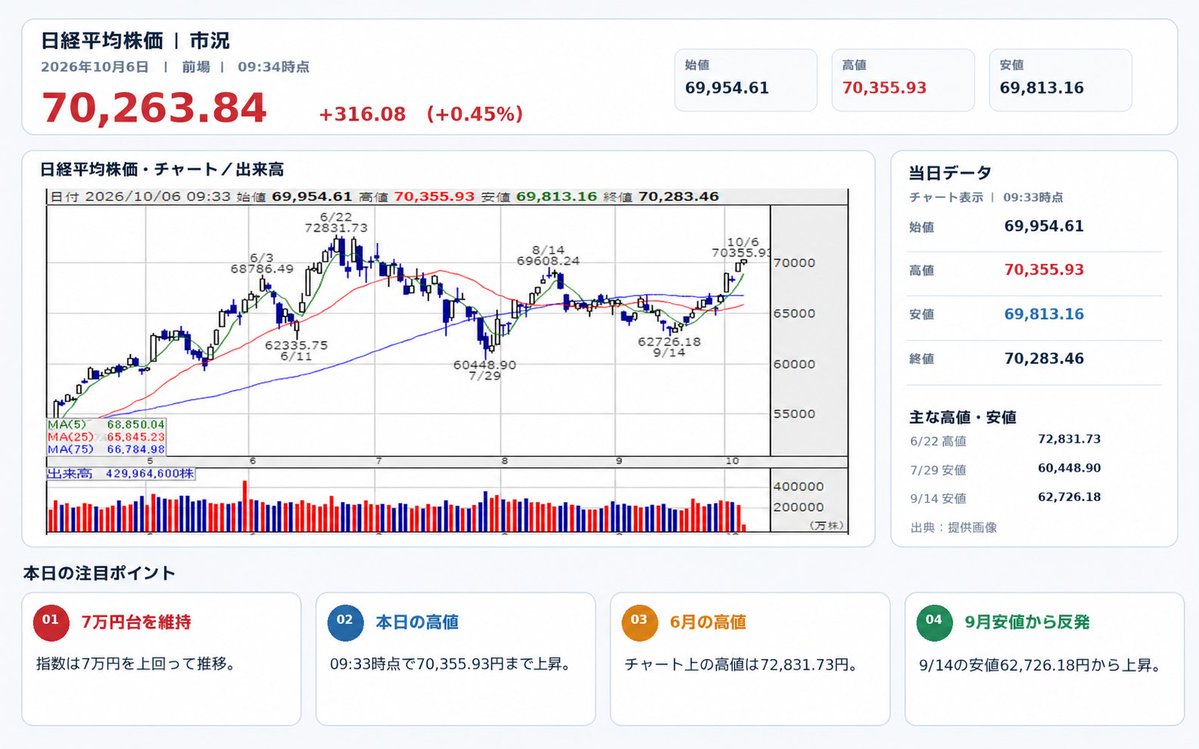
Task: Click the 9/14 安値 row
Action: pyautogui.click(x=1005, y=498)
